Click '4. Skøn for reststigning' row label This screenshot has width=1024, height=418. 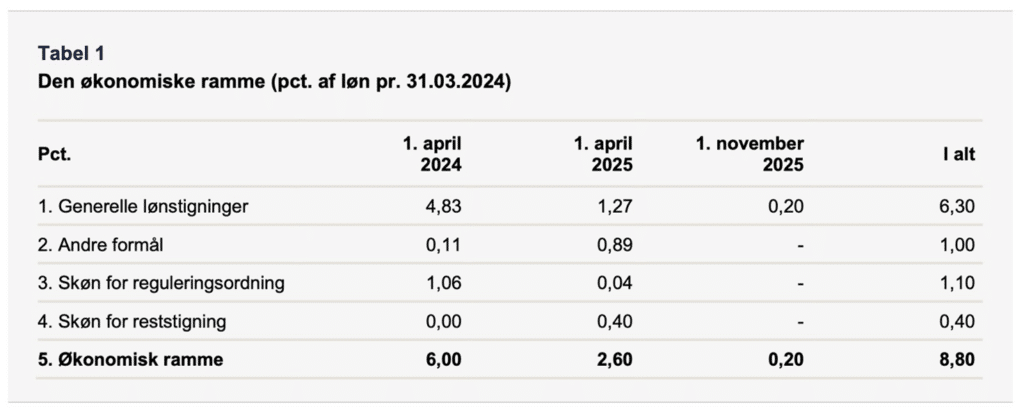click(132, 321)
